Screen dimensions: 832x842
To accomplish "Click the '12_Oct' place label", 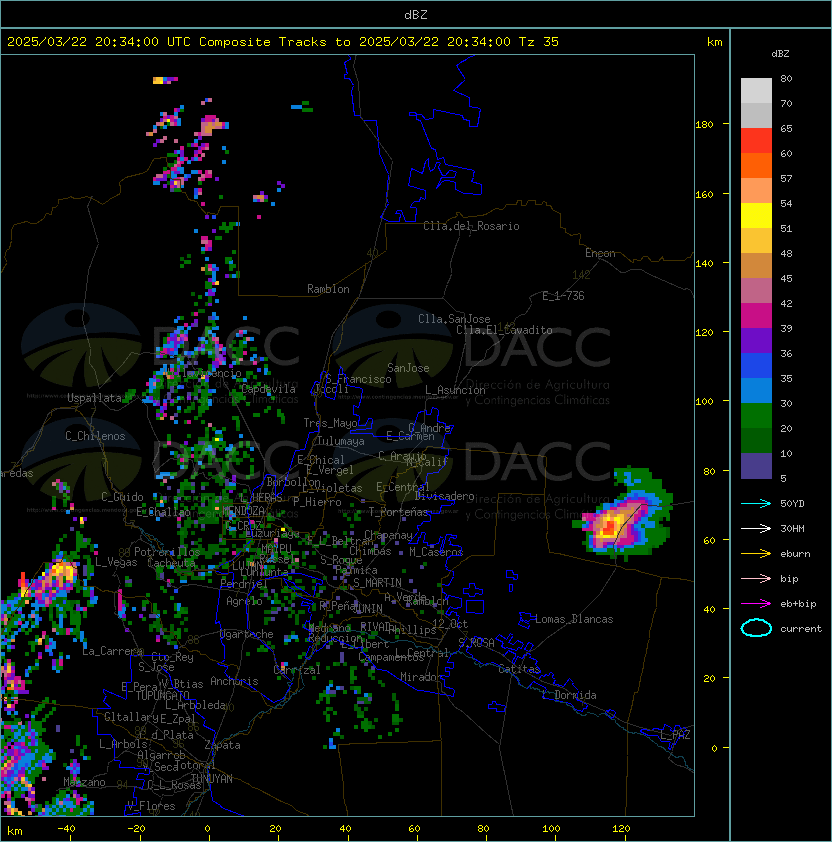I will 450,624.
